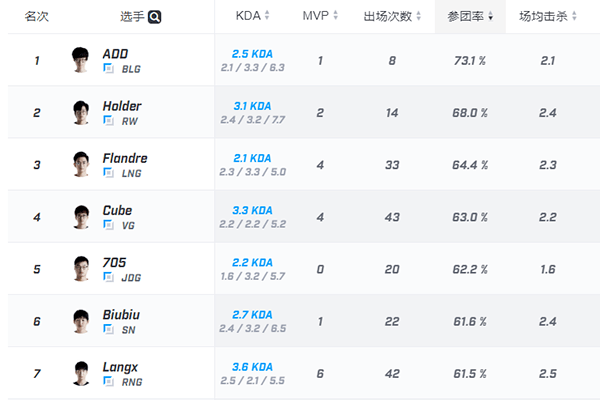Select Cube's player name

(117, 210)
